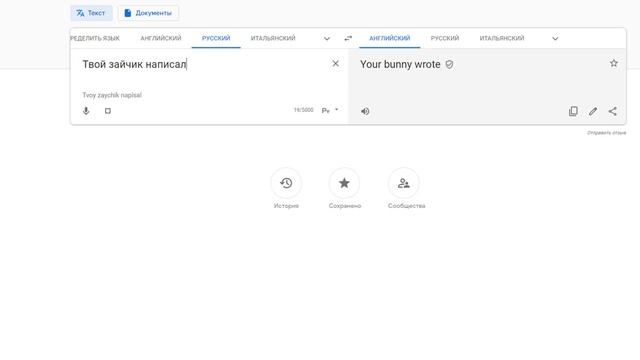Viewport: 640px width, 360px height.
Task: Clear the source text with X
Action: (x=336, y=64)
